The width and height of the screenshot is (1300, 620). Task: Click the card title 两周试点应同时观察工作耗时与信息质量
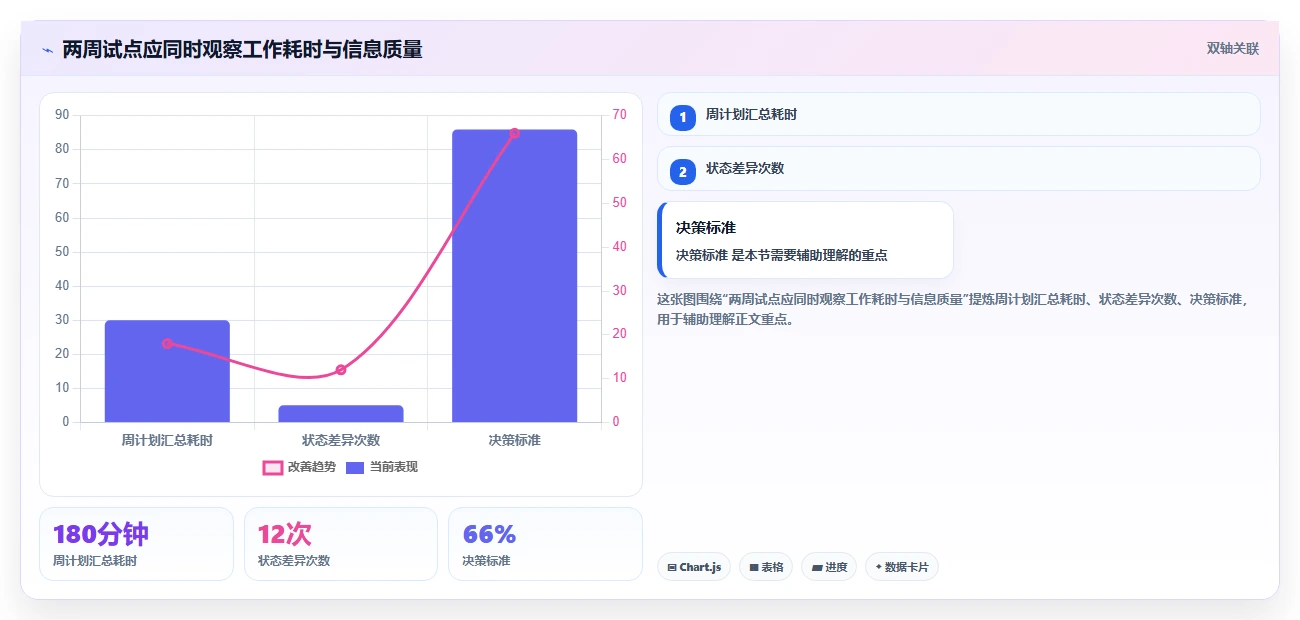point(242,49)
